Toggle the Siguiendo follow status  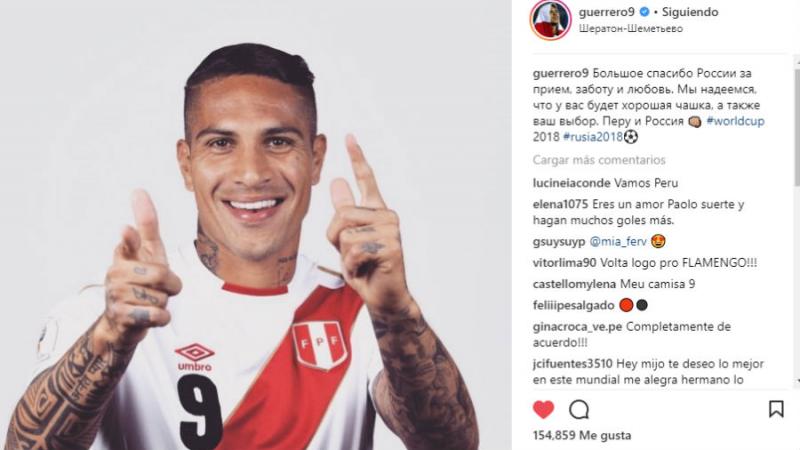[x=690, y=12]
